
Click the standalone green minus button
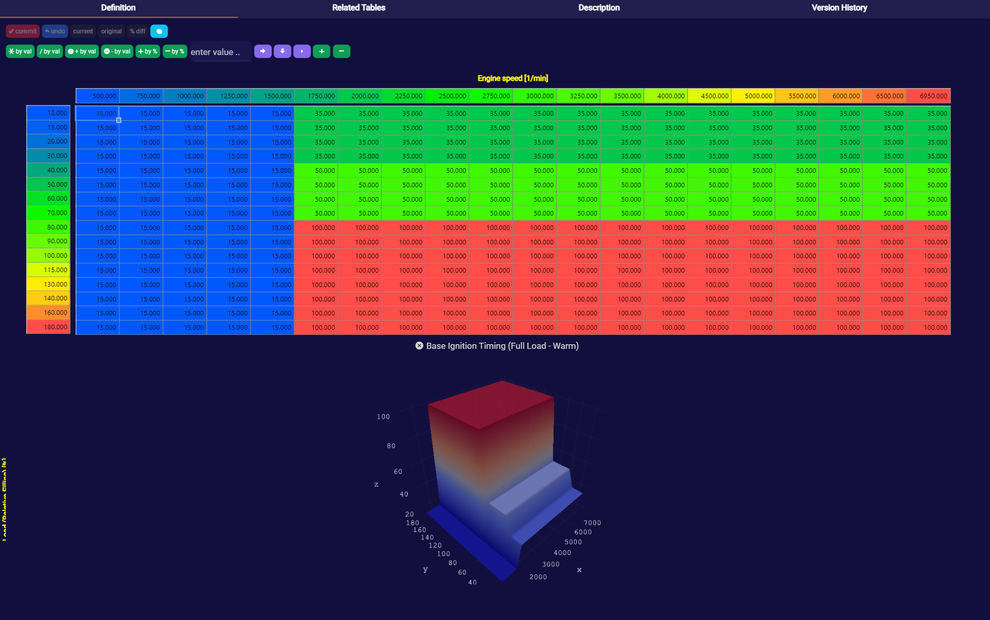[x=341, y=51]
